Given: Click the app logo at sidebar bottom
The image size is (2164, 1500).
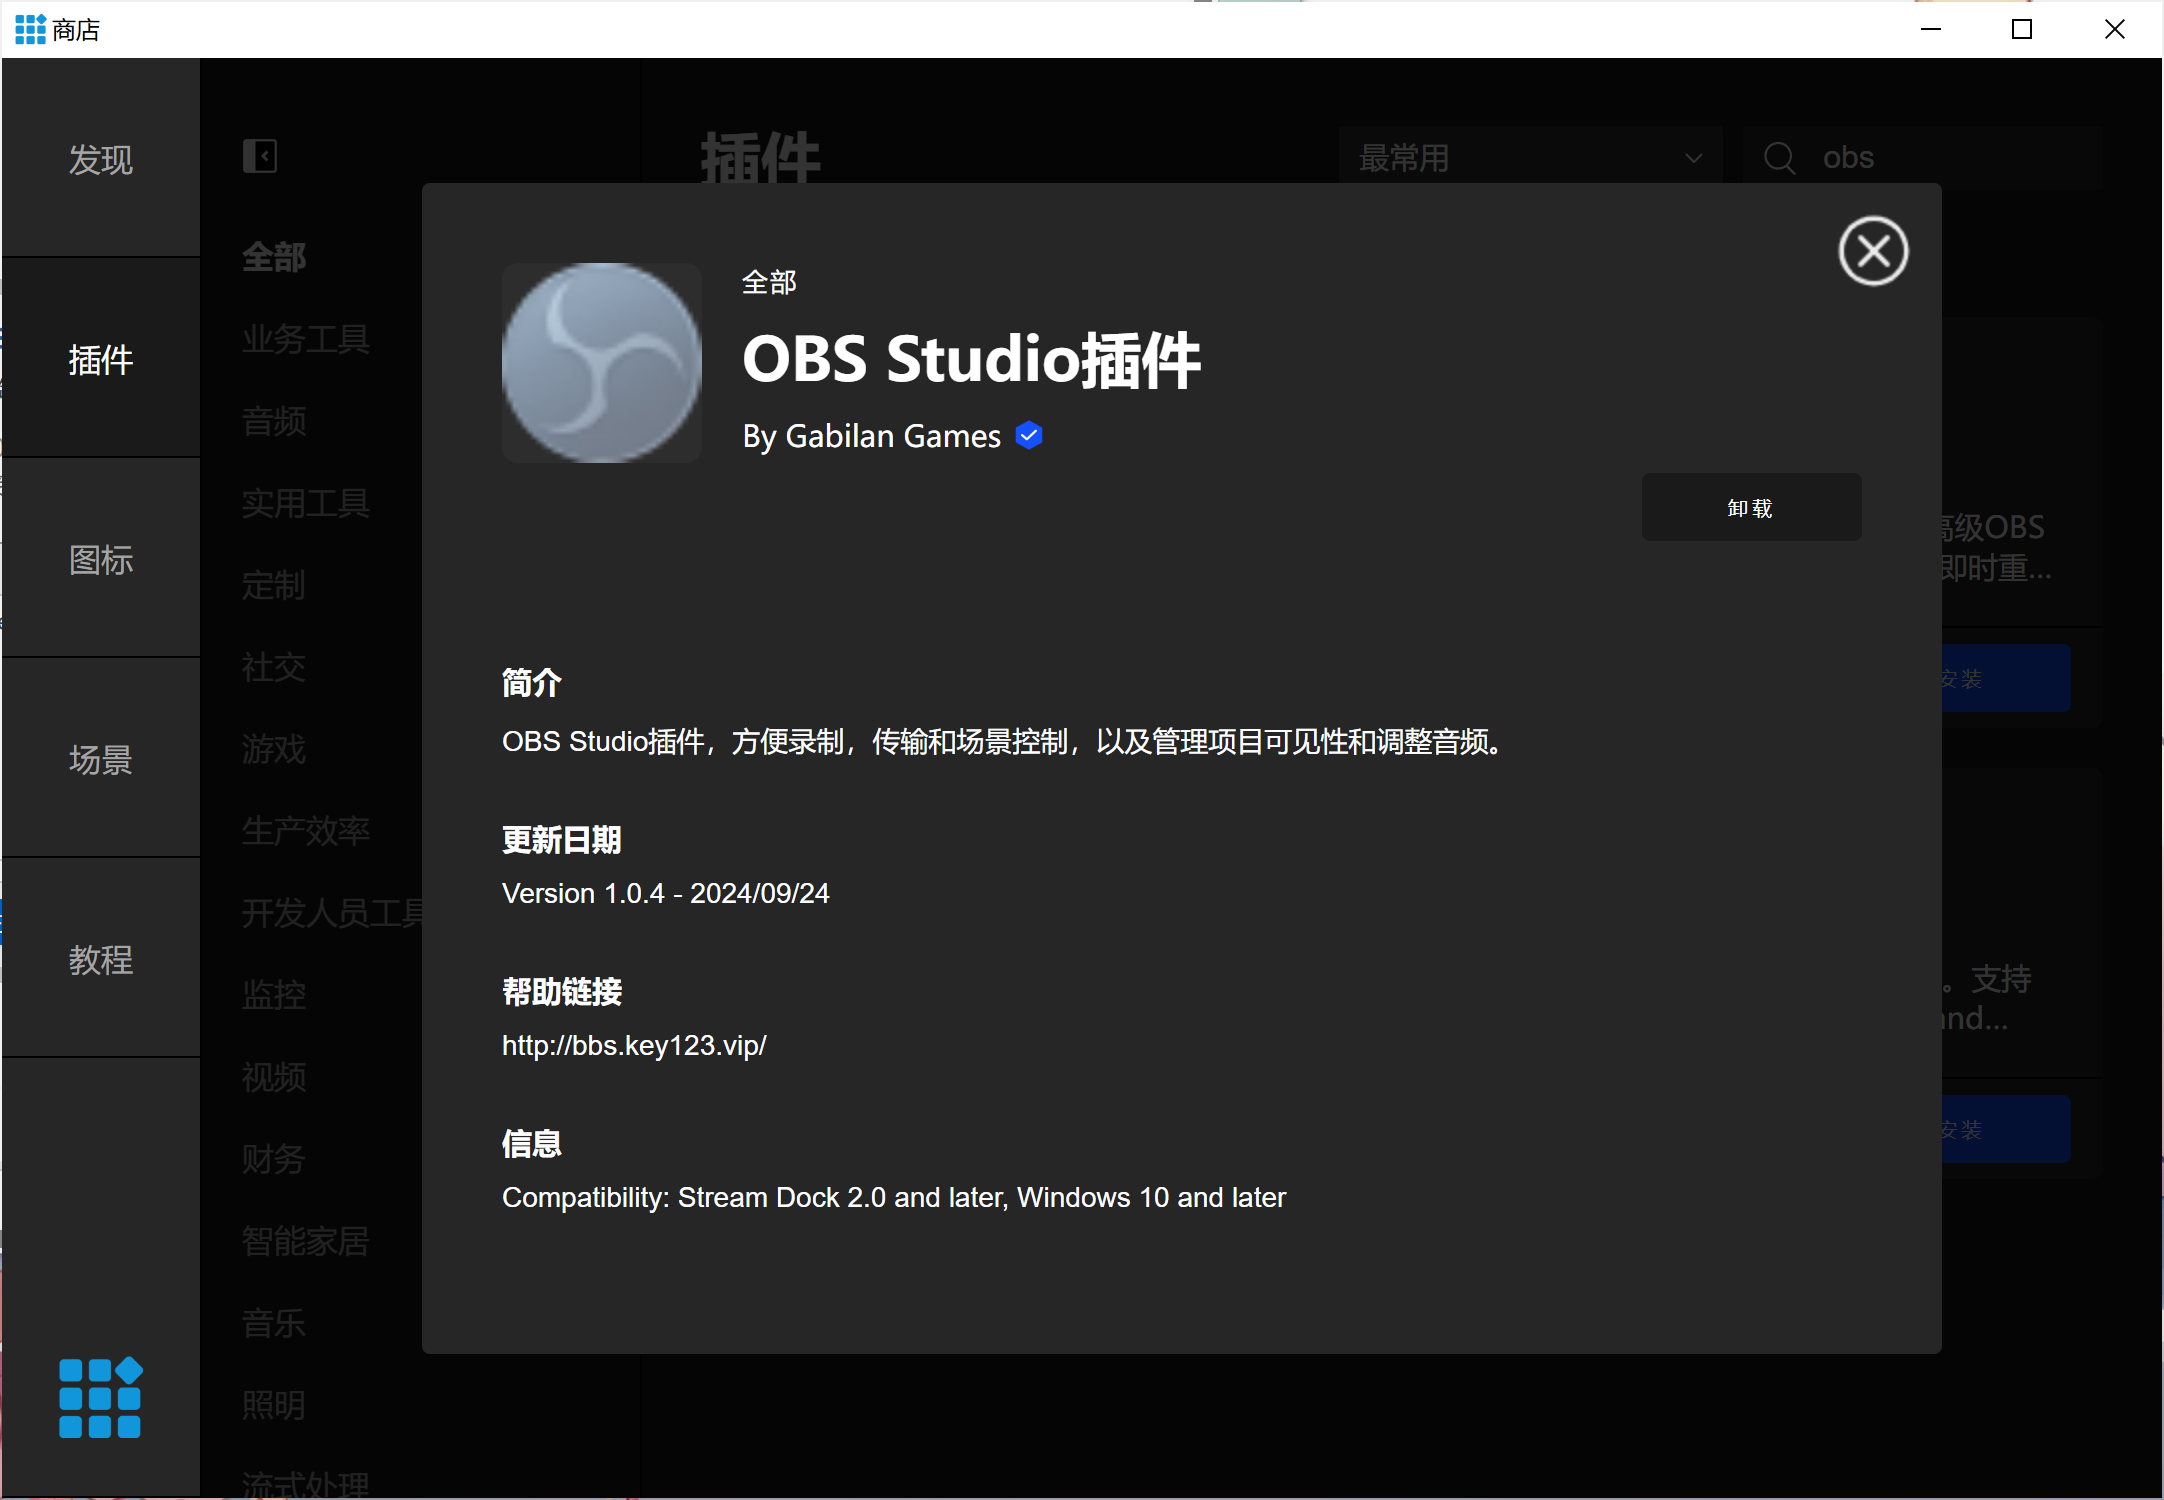Looking at the screenshot, I should click(100, 1397).
